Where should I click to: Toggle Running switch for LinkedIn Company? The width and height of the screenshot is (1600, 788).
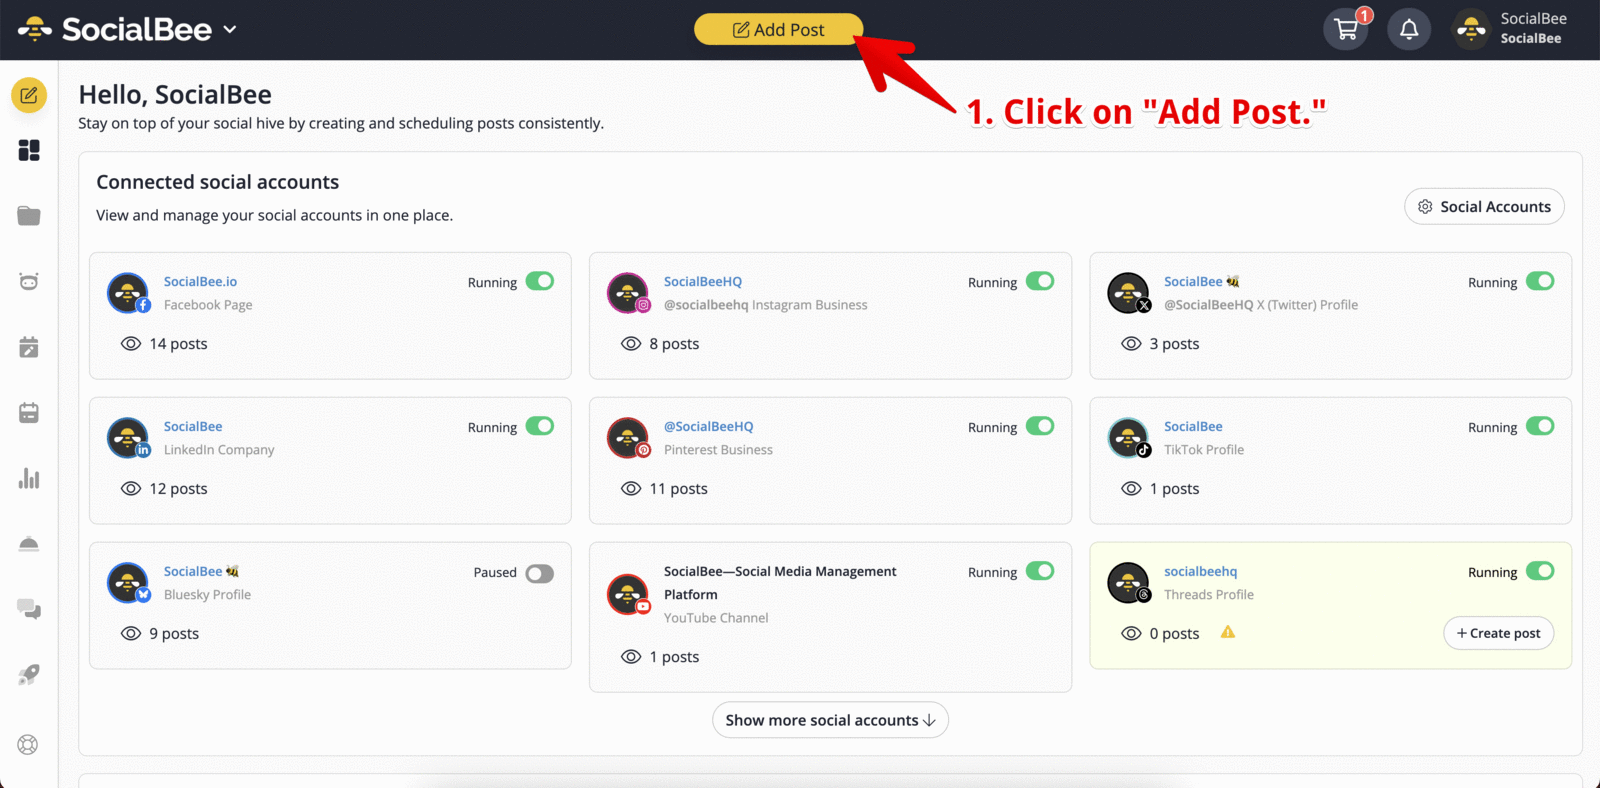pyautogui.click(x=540, y=426)
